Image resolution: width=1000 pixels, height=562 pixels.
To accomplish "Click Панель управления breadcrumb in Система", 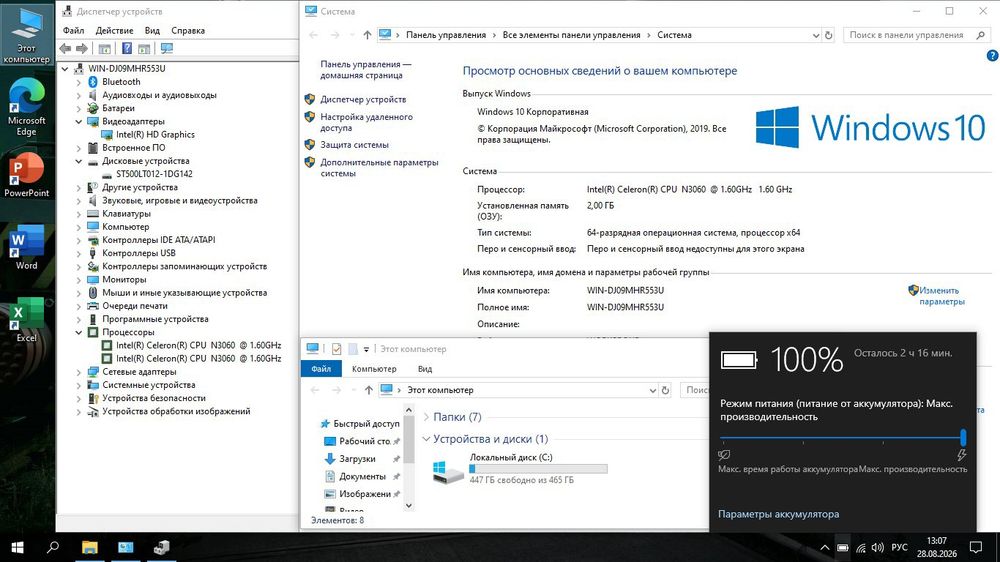I will click(446, 35).
